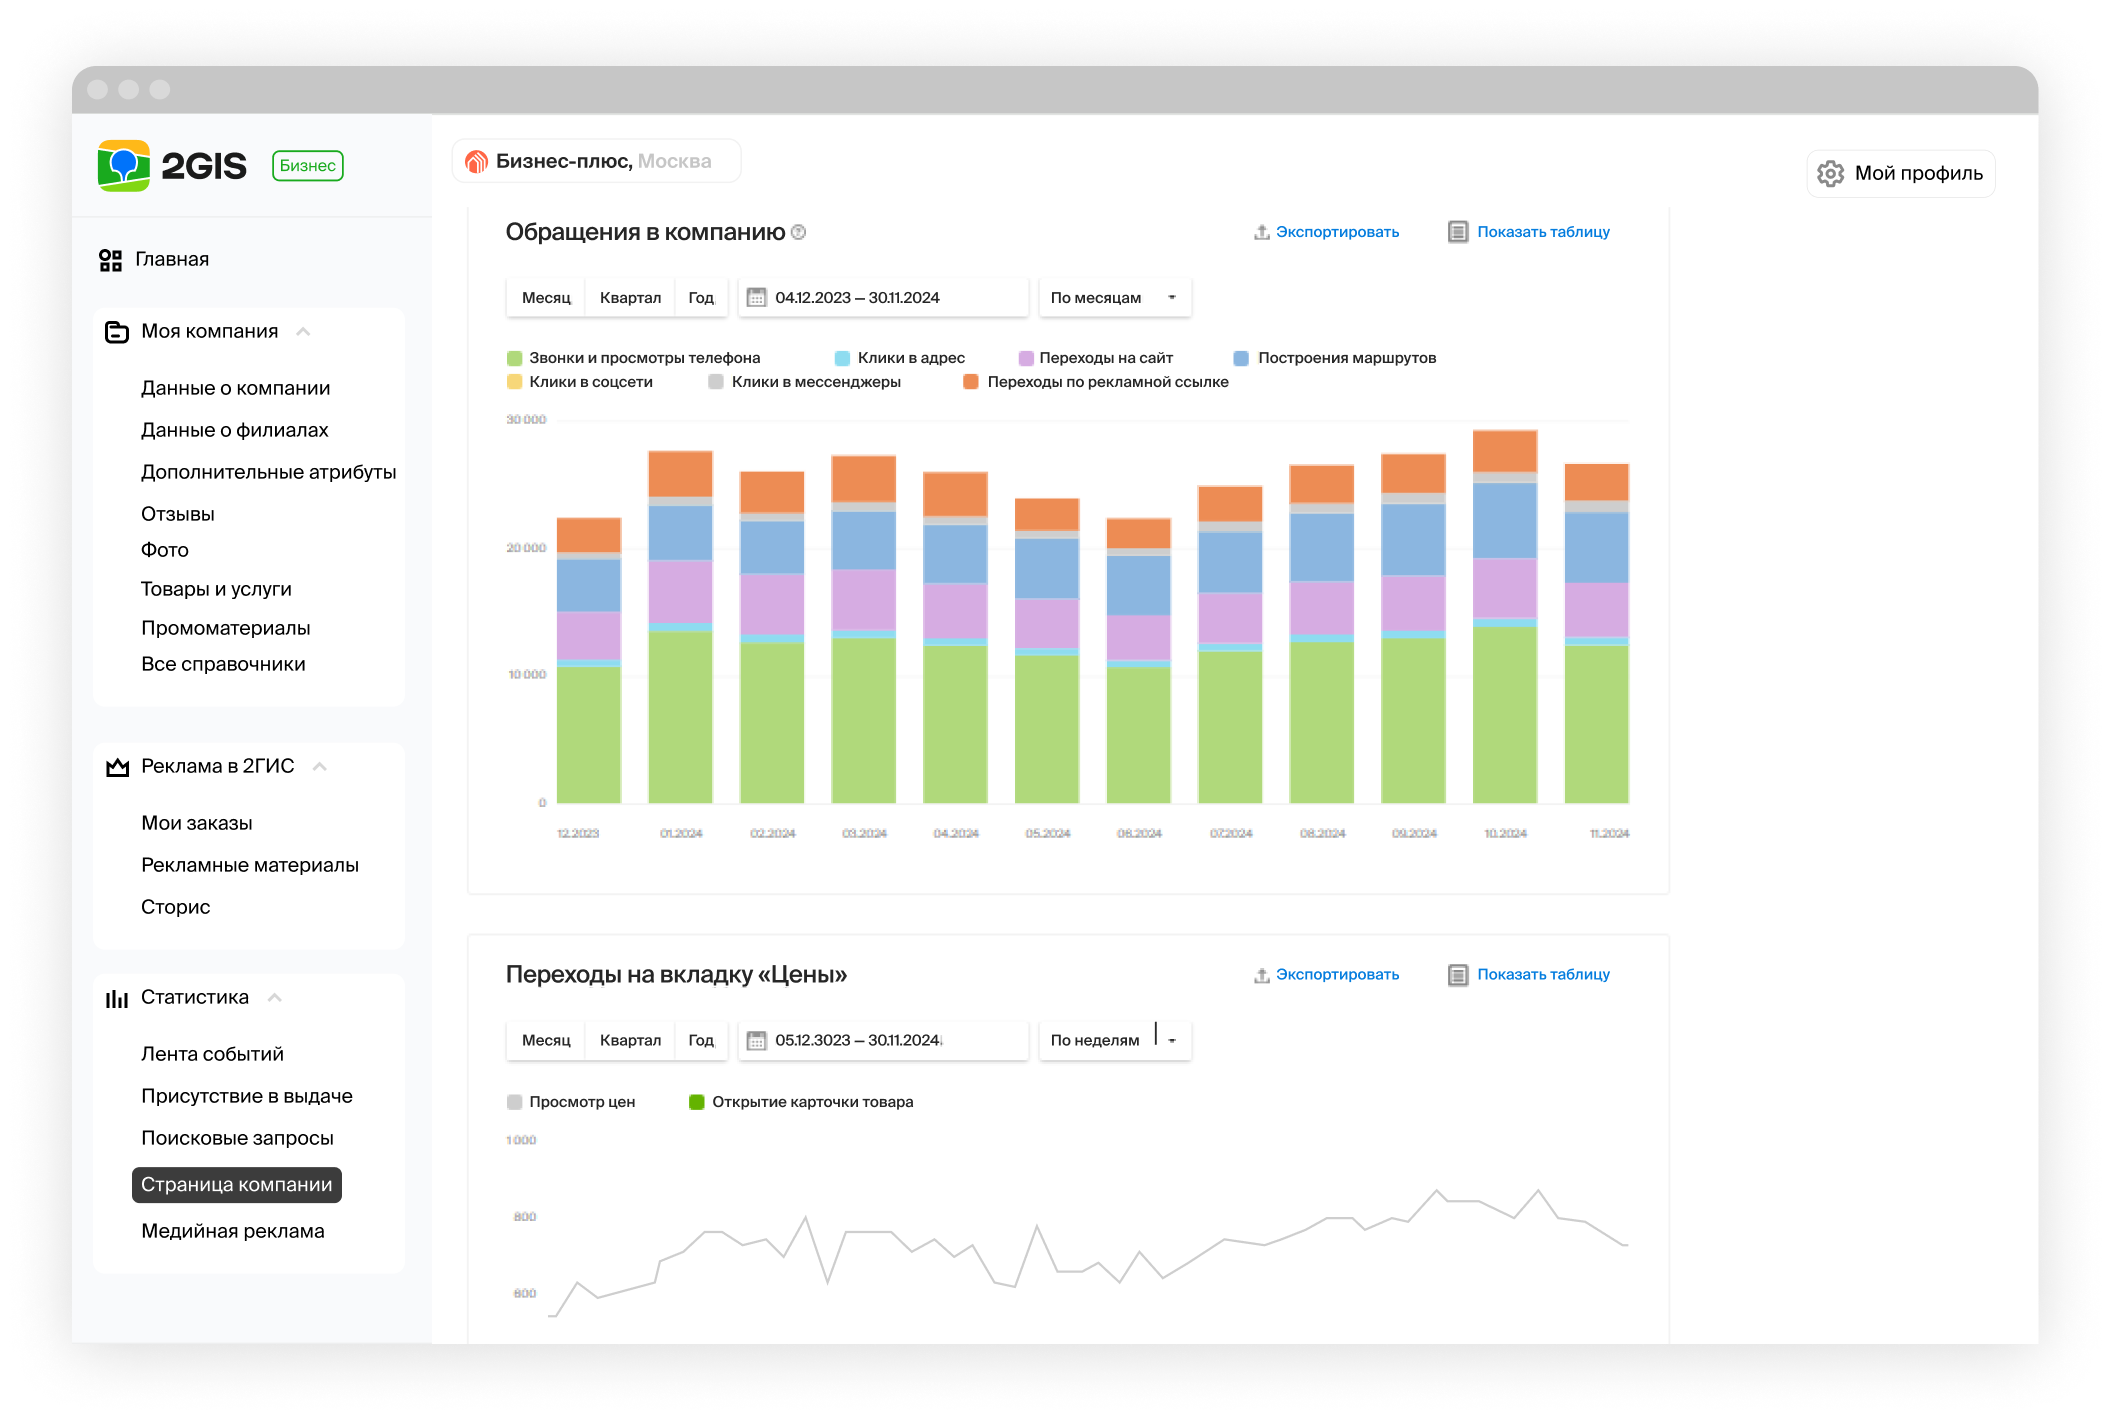
Task: Click the Статистика bar chart icon
Action: [x=117, y=998]
